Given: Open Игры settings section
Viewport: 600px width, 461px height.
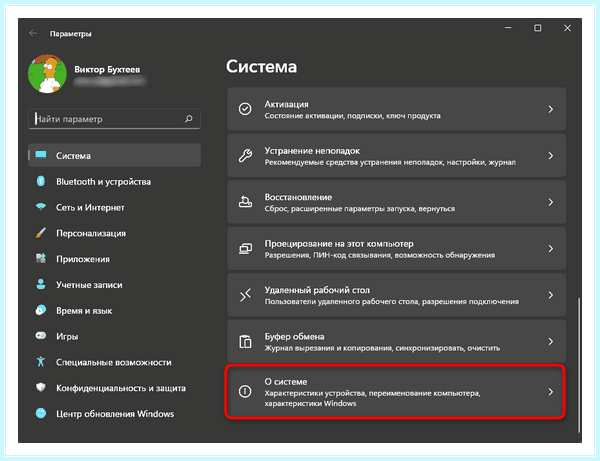Looking at the screenshot, I should click(x=114, y=336).
